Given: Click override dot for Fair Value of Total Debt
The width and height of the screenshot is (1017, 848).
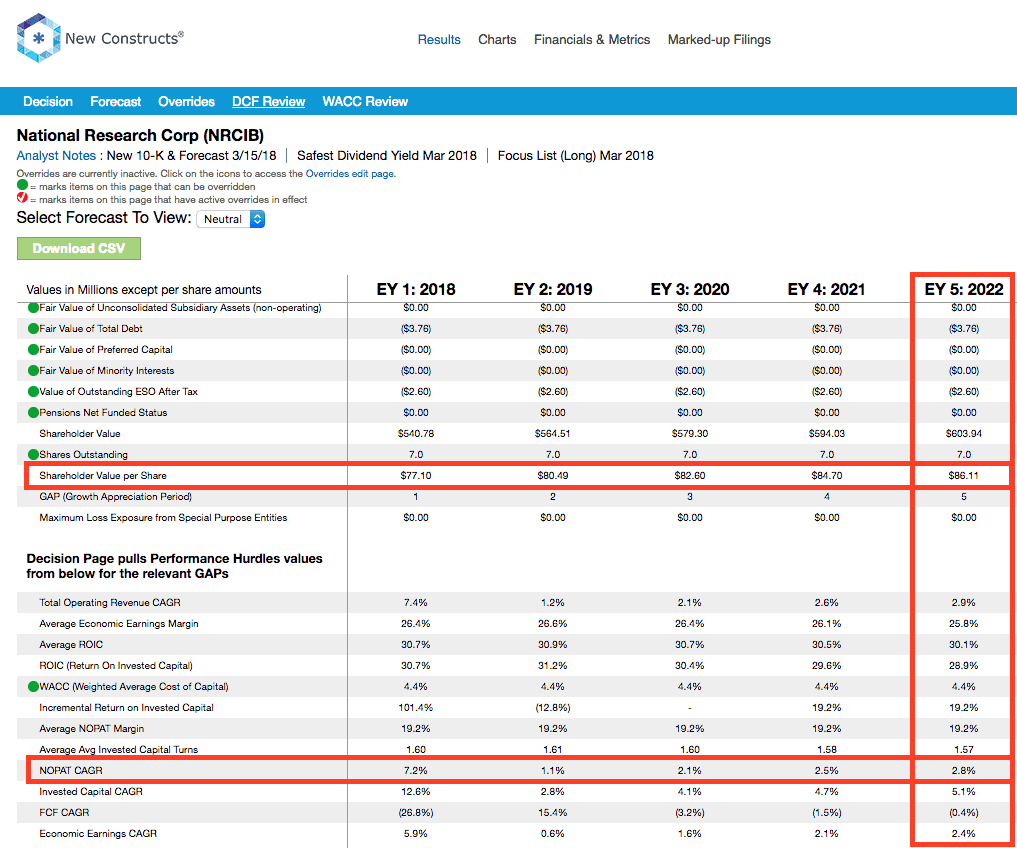Looking at the screenshot, I should point(33,329).
